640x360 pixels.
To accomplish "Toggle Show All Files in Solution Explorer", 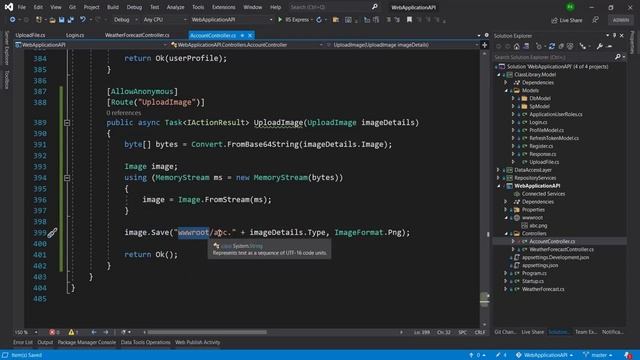I will pyautogui.click(x=570, y=47).
